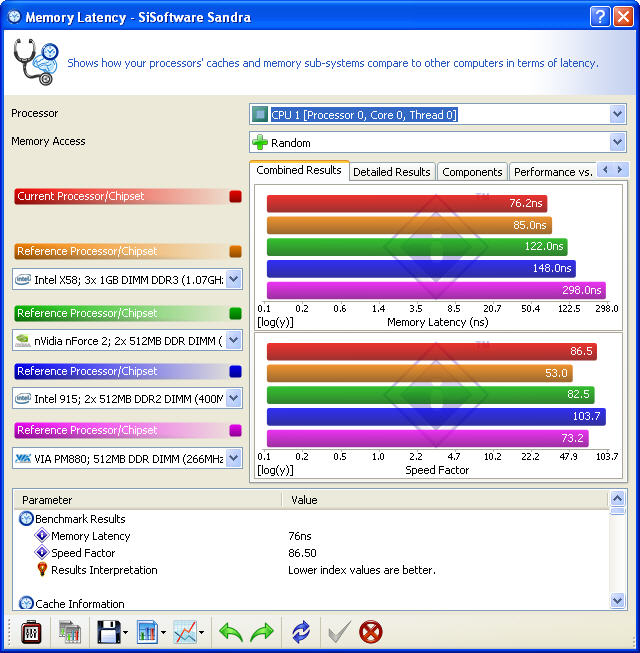Viewport: 640px width, 653px height.
Task: Click the Results Interpretation lightbulb icon
Action: (42, 569)
